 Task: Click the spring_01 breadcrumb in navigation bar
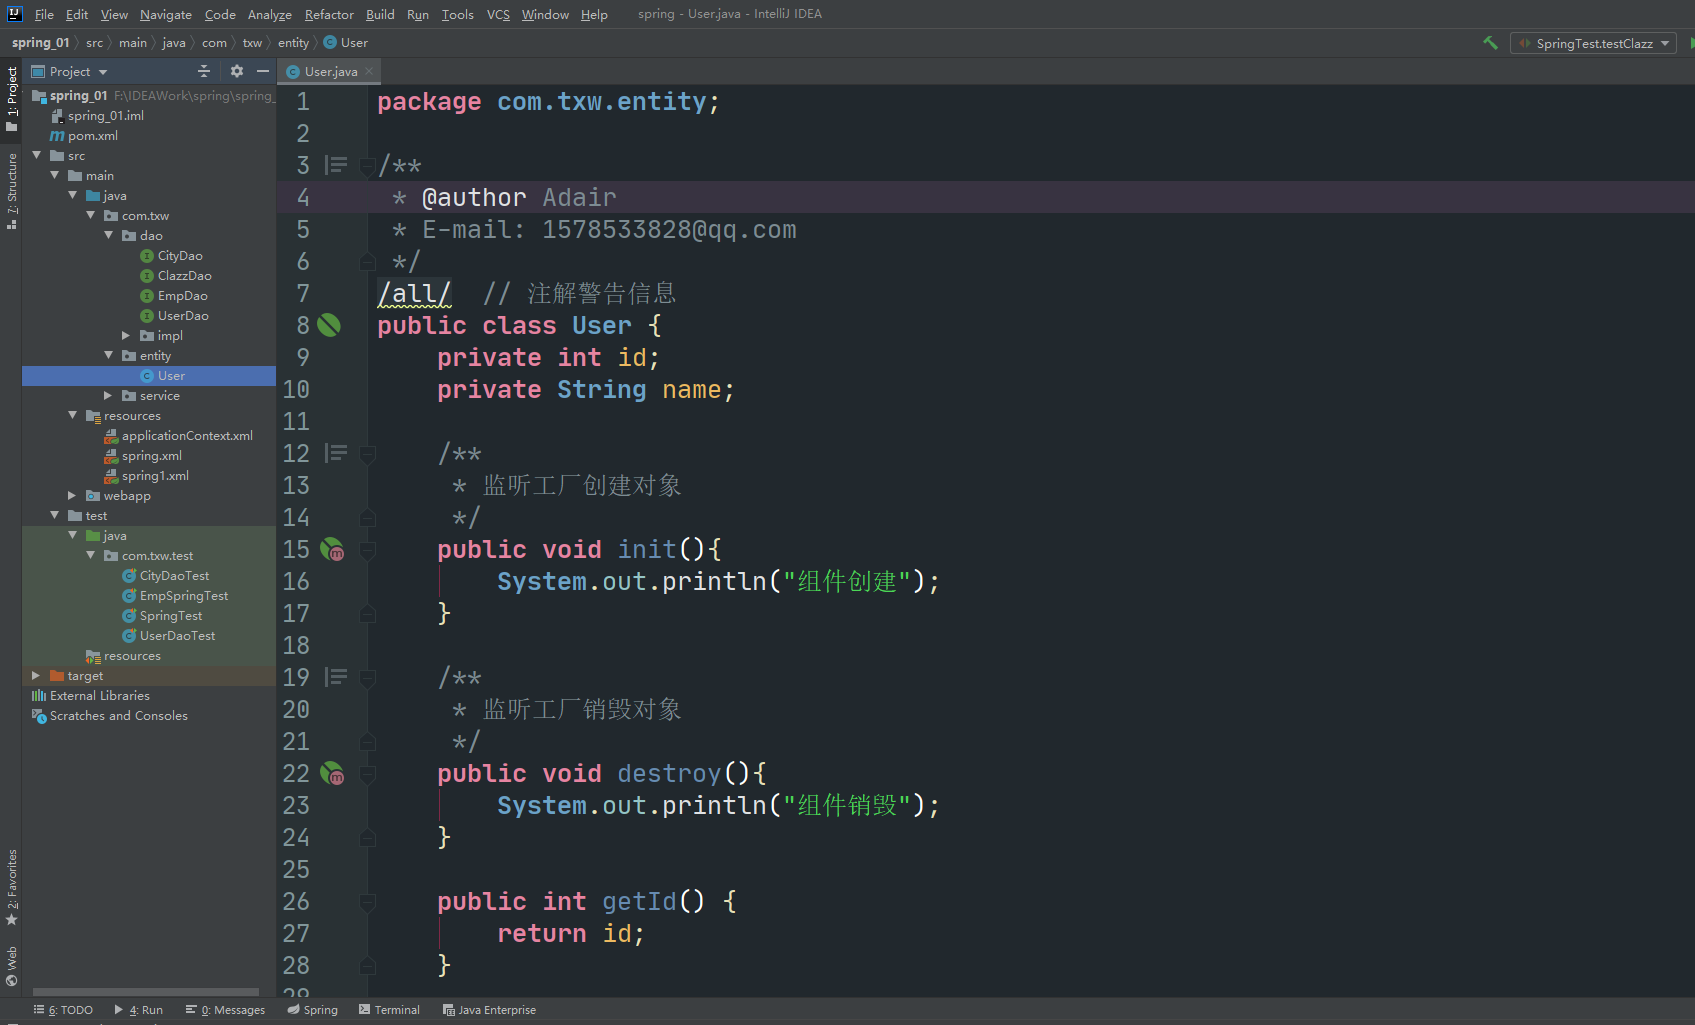(x=40, y=43)
